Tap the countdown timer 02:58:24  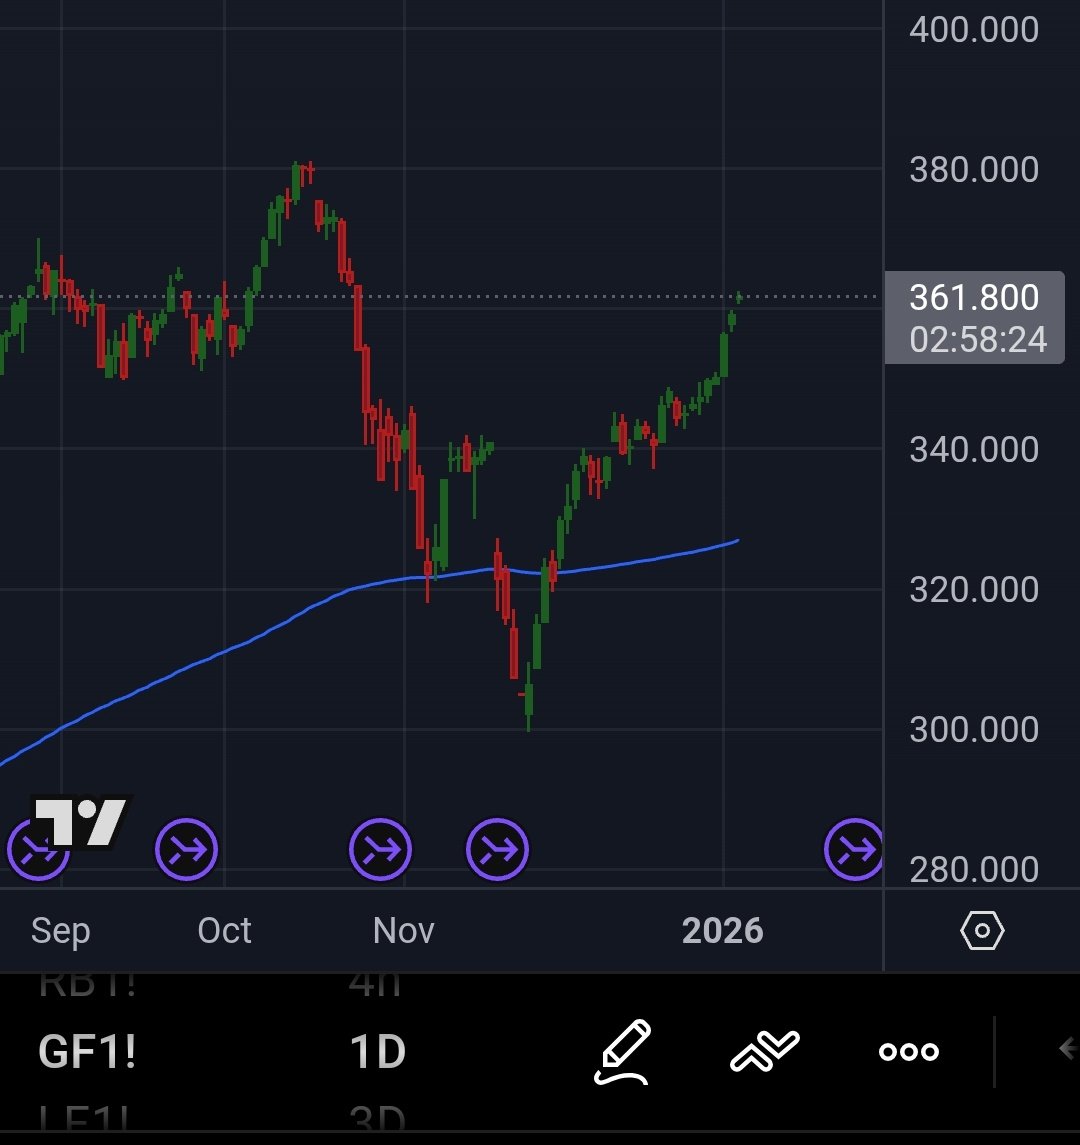pyautogui.click(x=978, y=340)
